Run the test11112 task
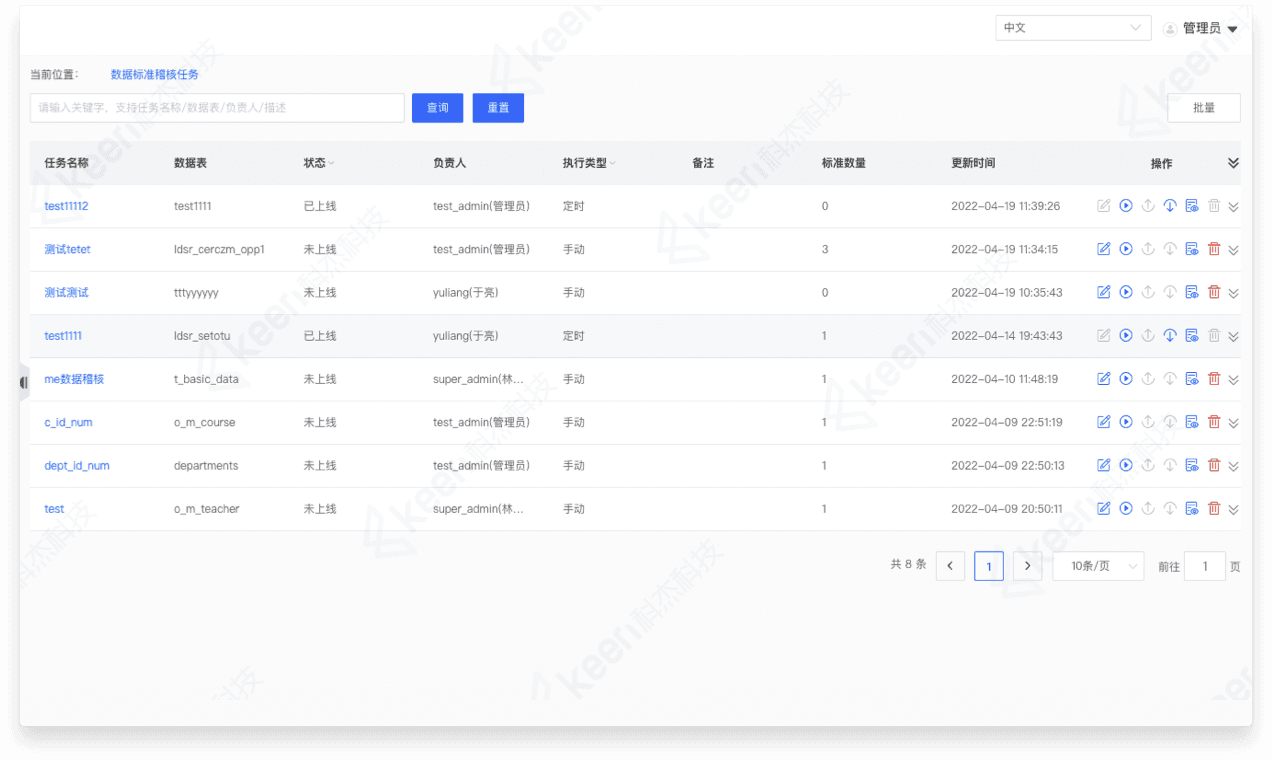 pyautogui.click(x=1126, y=206)
